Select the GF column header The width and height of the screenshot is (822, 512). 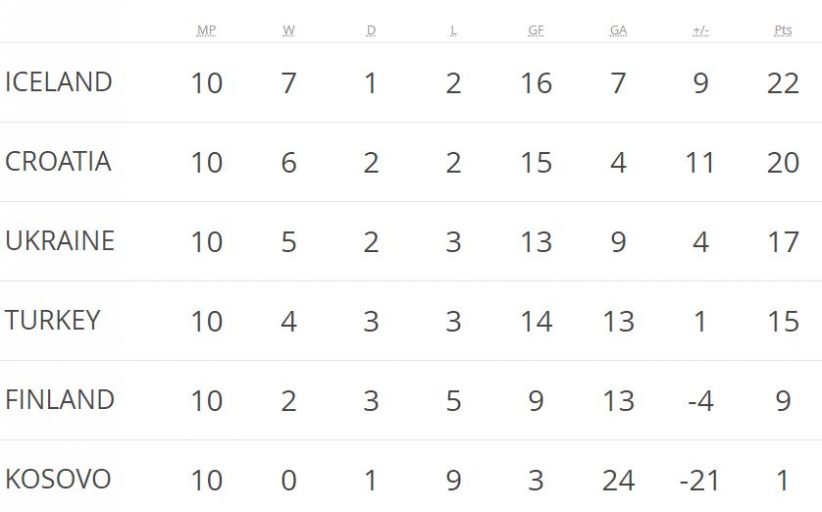click(536, 31)
